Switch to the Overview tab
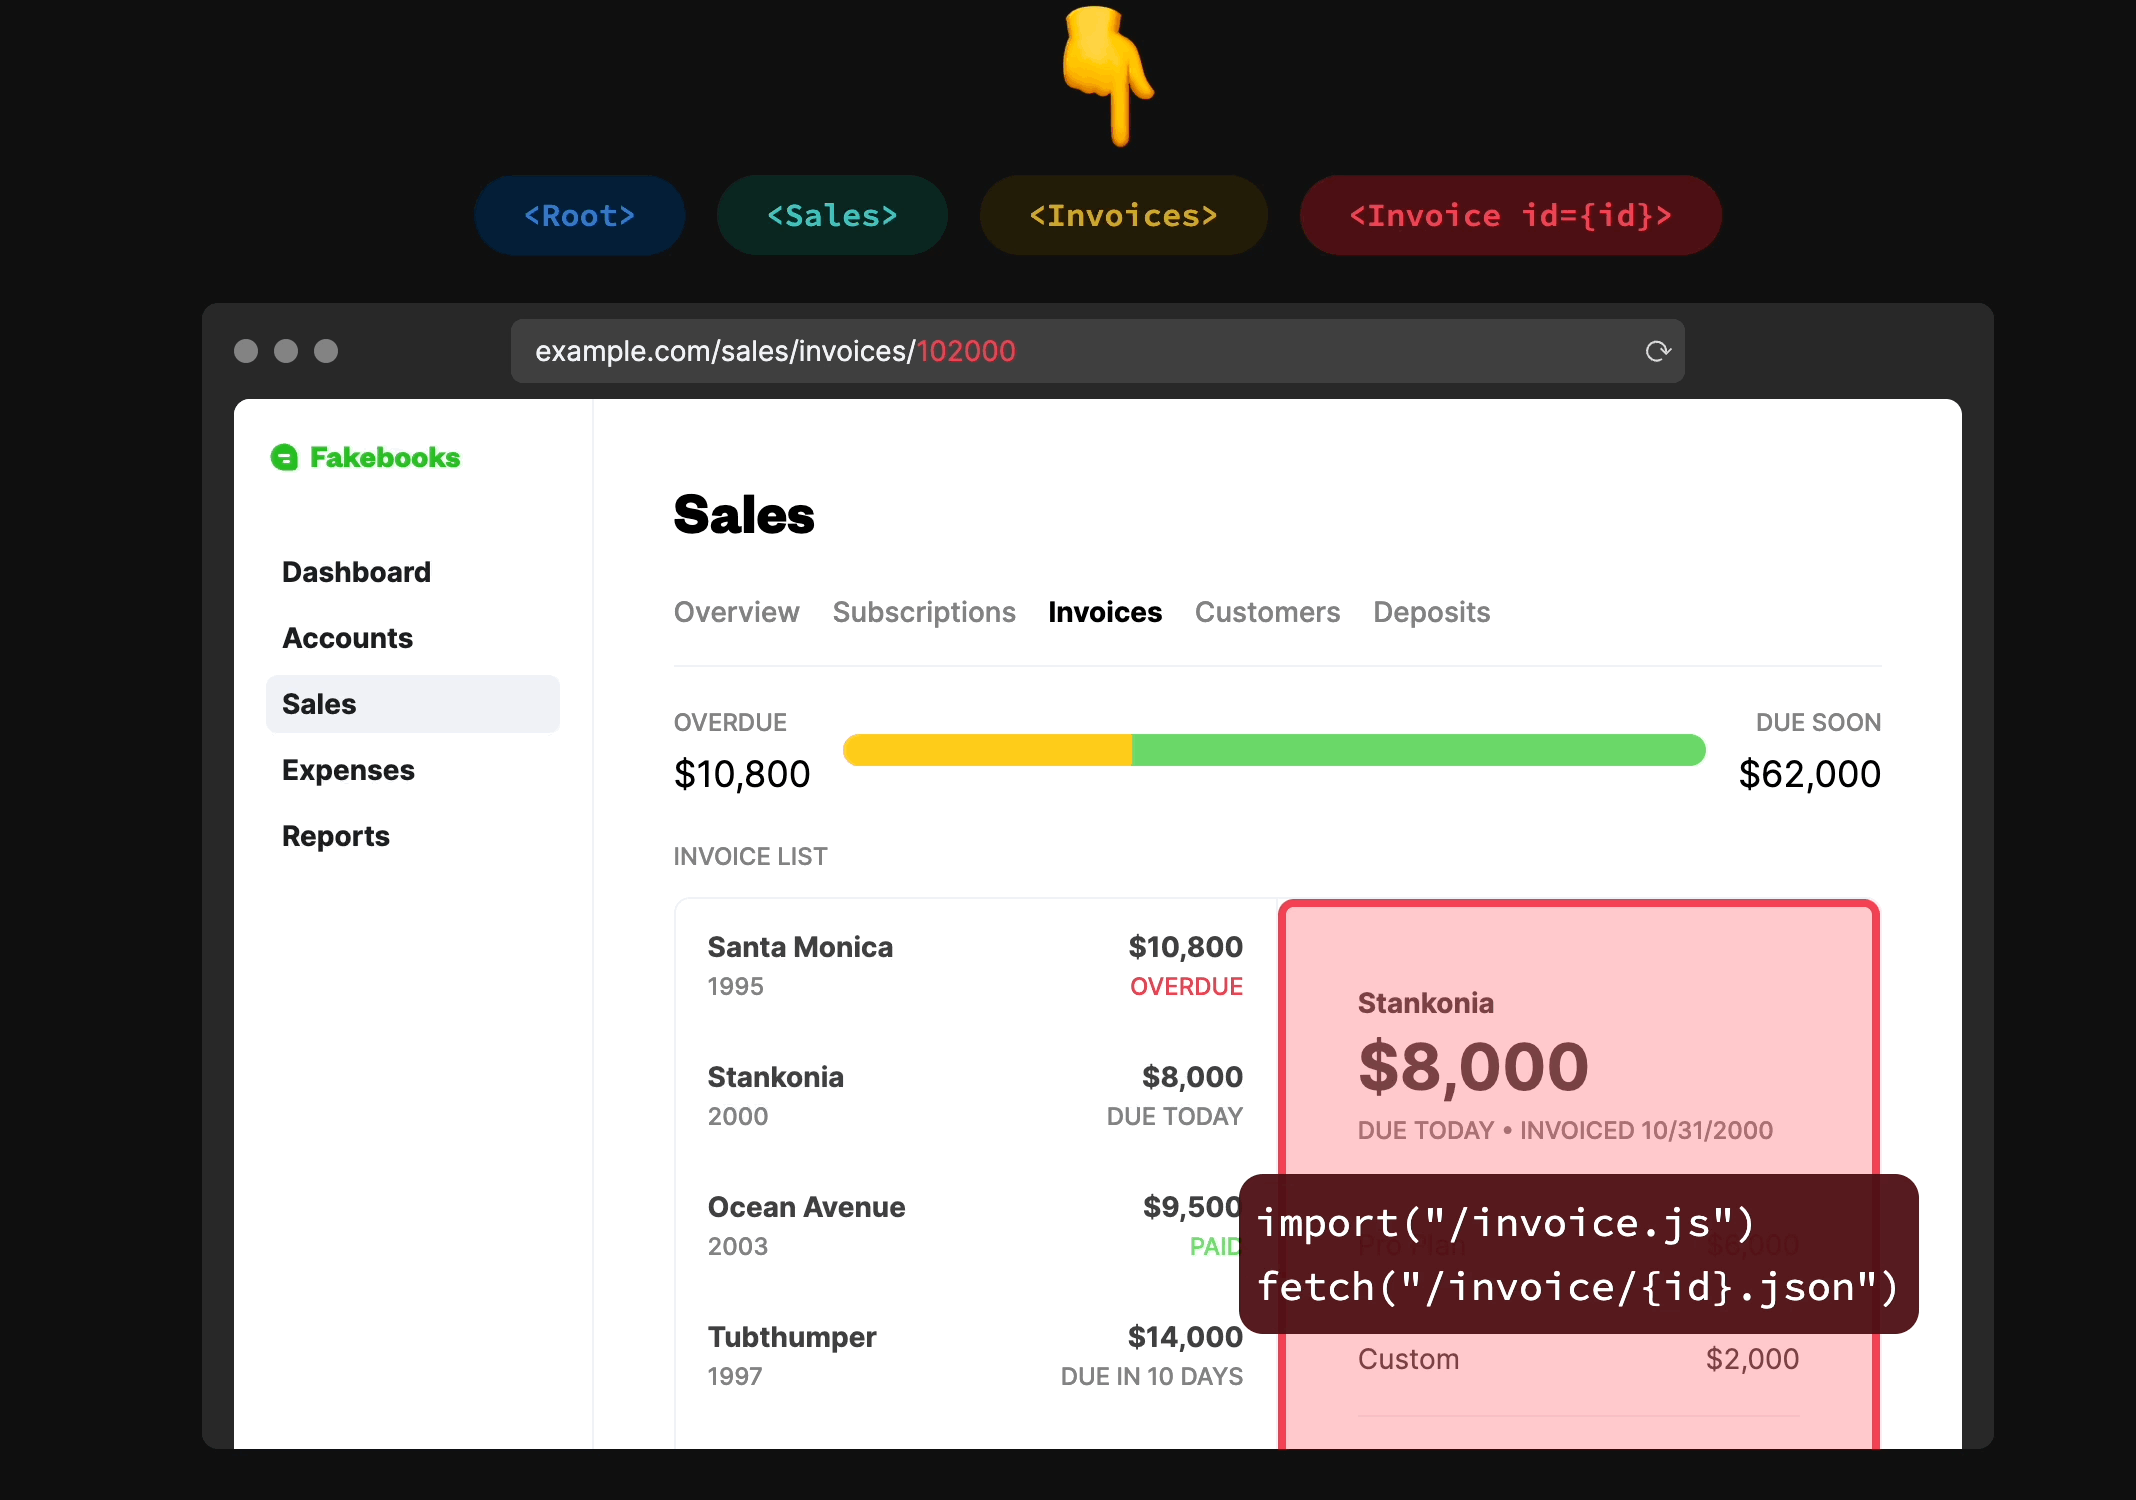This screenshot has height=1500, width=2136. pos(736,612)
